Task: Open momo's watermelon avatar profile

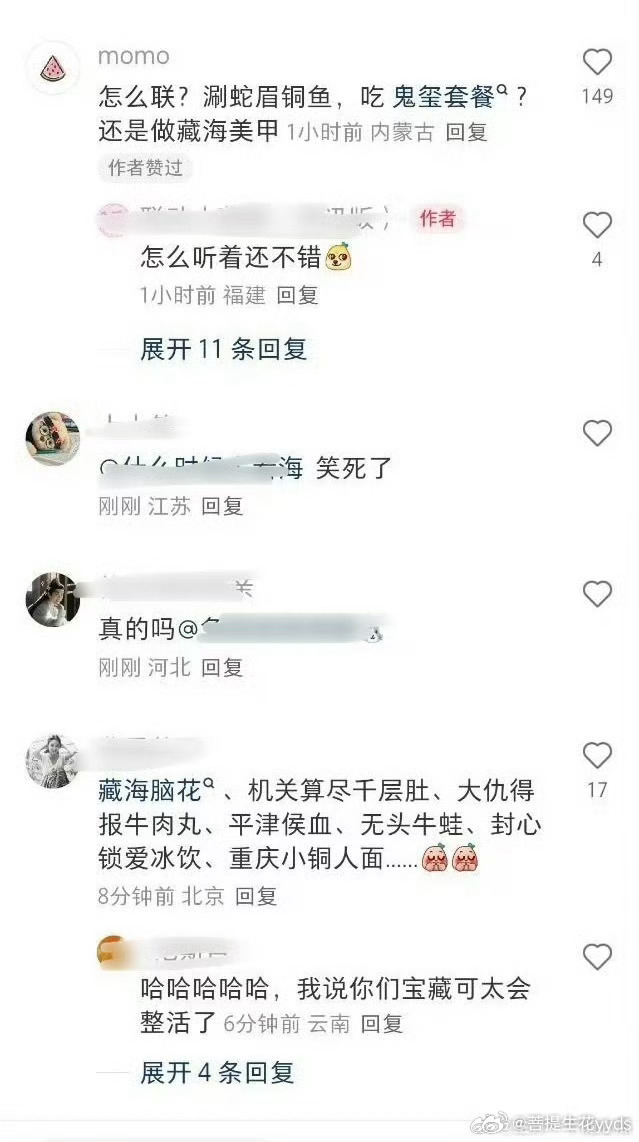Action: point(52,68)
